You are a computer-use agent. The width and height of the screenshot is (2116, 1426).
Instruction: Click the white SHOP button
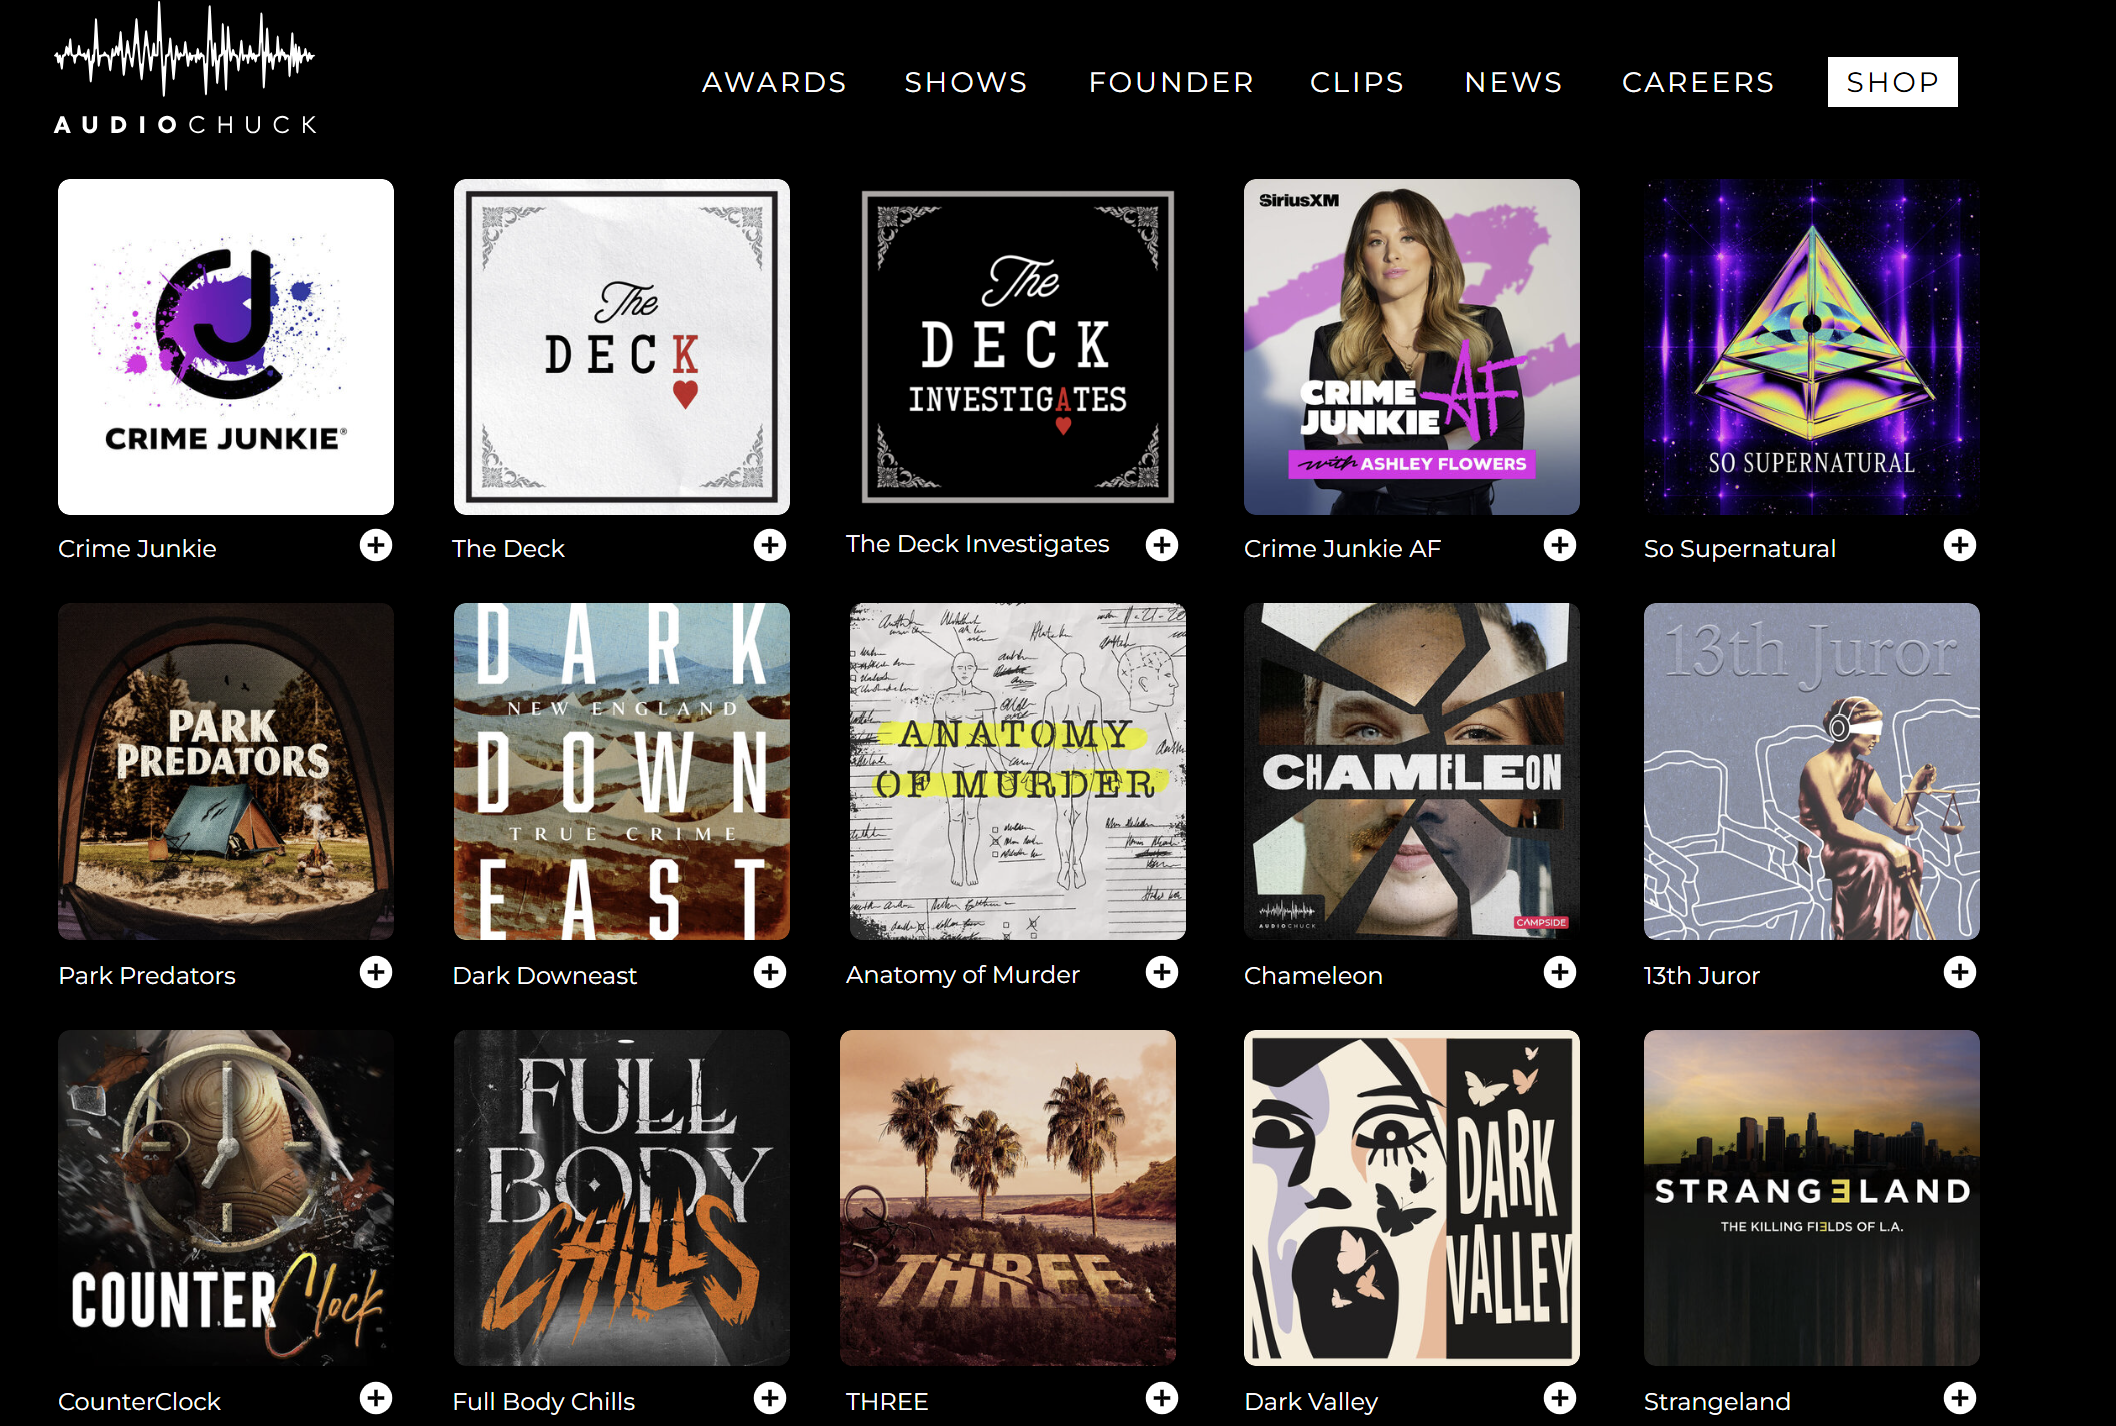click(1892, 82)
